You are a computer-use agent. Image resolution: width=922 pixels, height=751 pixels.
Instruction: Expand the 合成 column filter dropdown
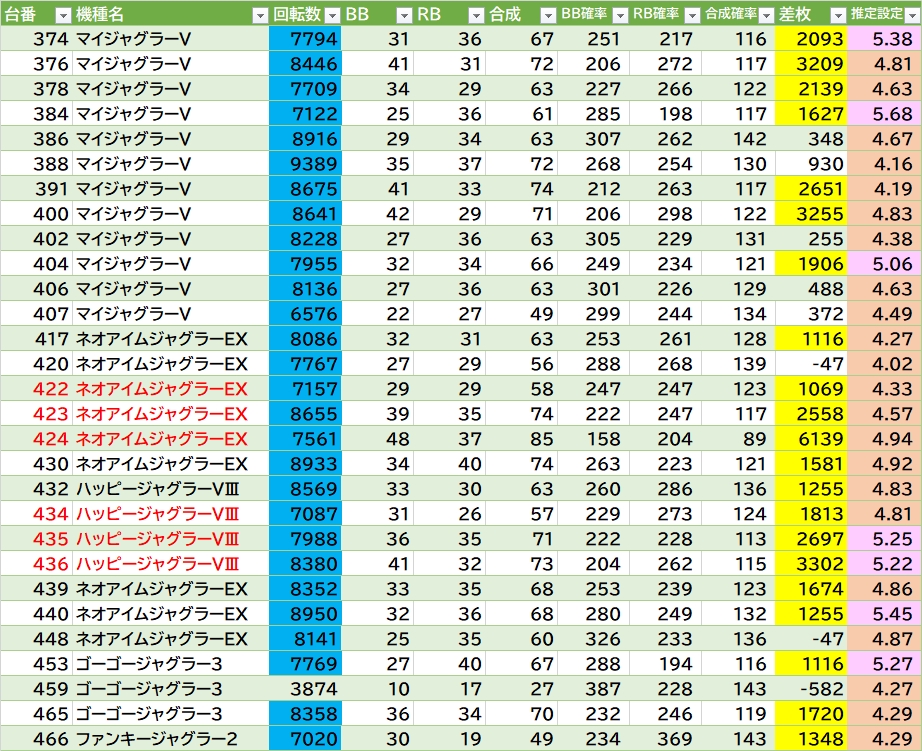tap(547, 14)
